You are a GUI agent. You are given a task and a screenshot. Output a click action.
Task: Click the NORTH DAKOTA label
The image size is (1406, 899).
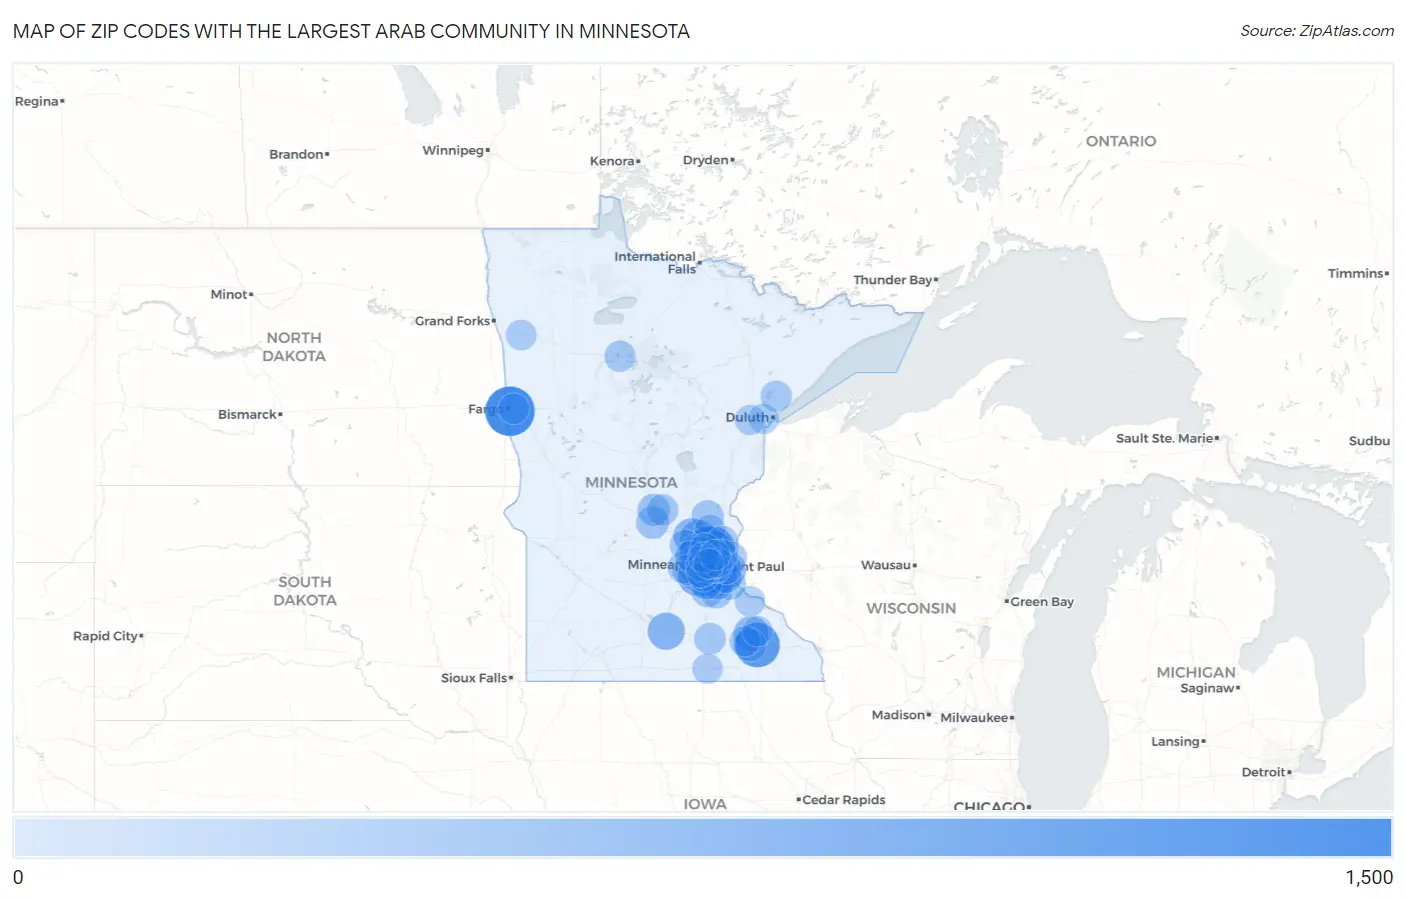pyautogui.click(x=294, y=347)
